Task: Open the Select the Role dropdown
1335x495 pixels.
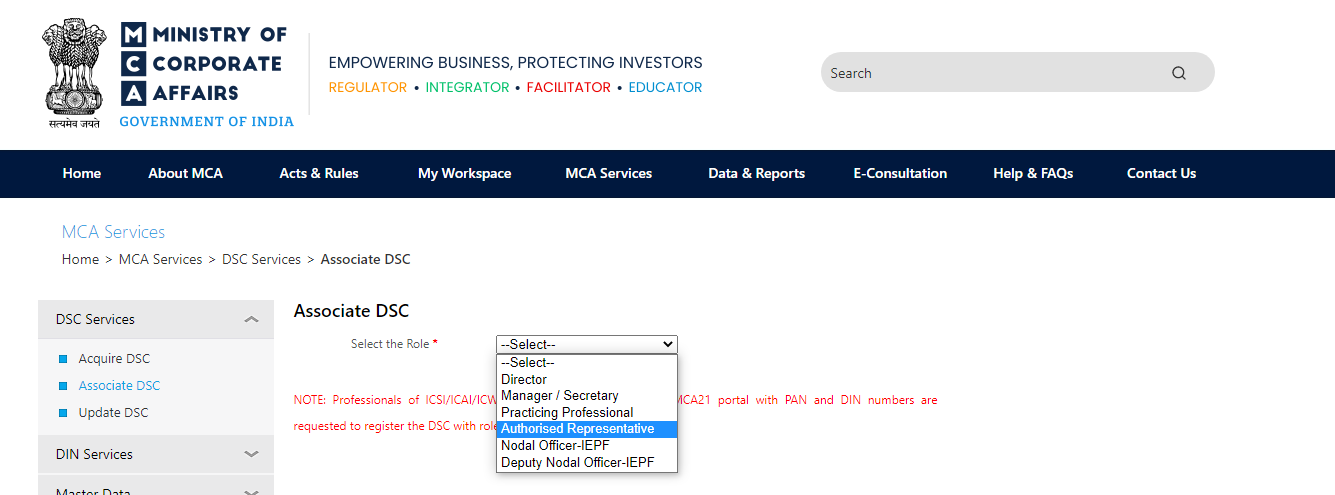Action: [587, 344]
